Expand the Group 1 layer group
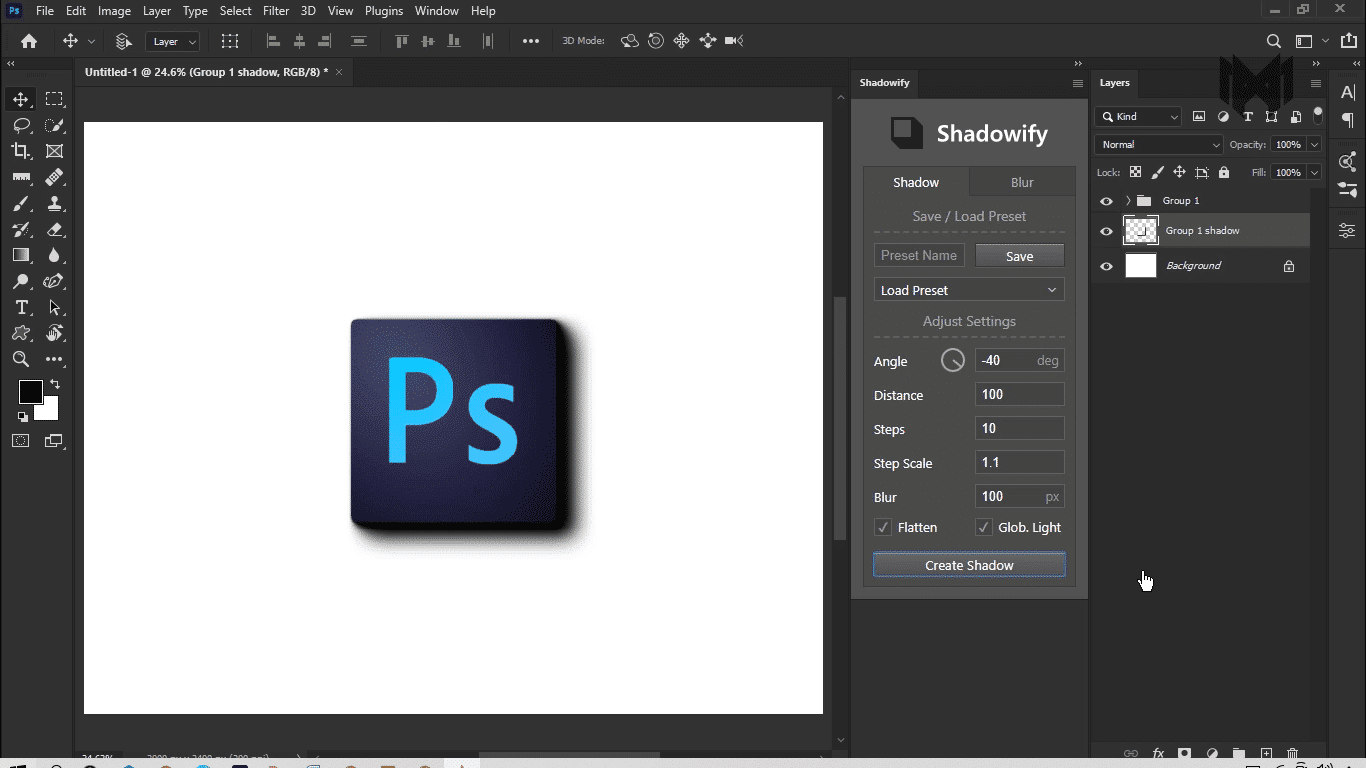The height and width of the screenshot is (768, 1366). pyautogui.click(x=1128, y=201)
